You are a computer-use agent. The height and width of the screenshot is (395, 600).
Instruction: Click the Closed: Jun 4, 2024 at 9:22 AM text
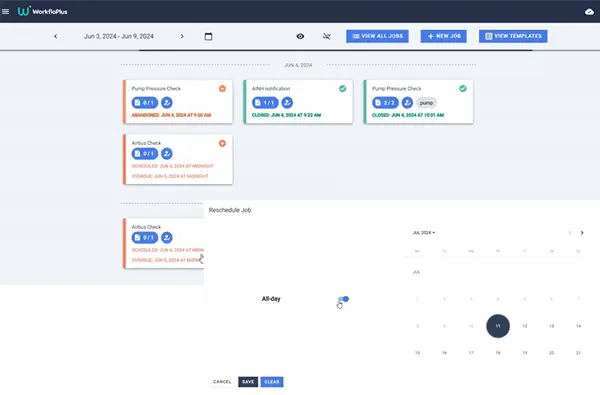pyautogui.click(x=286, y=115)
